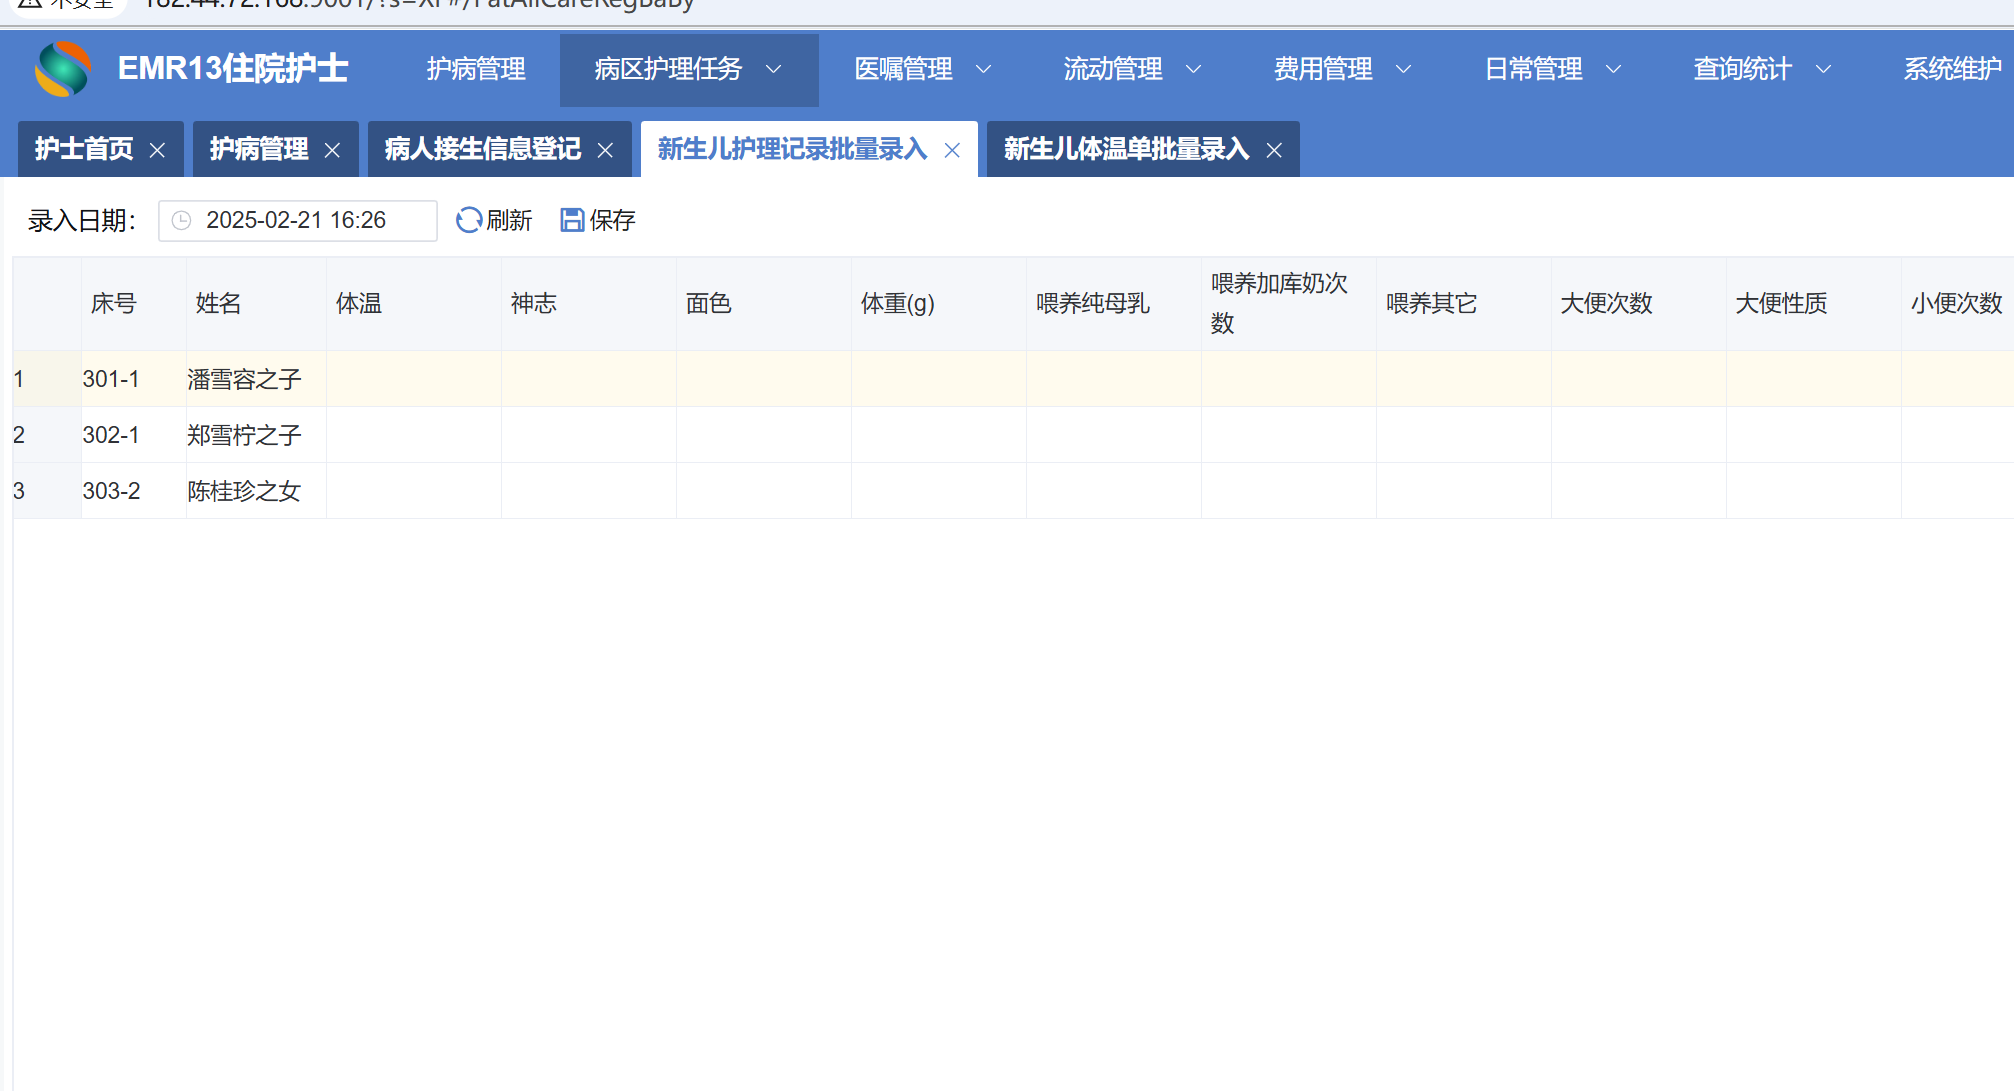Image resolution: width=2014 pixels, height=1091 pixels.
Task: Select the row for 郑雪柠之子
Action: coord(244,435)
